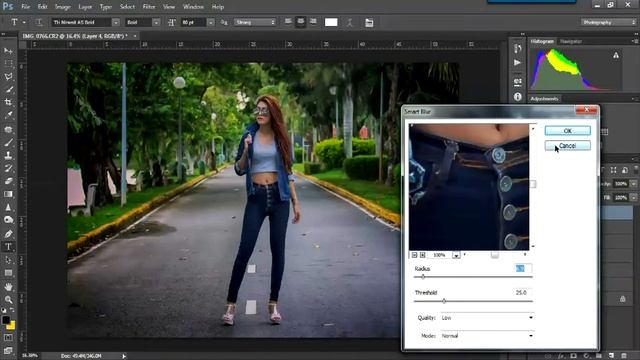Open the font family dropdown
Screen dimensions: 640x360
pos(116,22)
